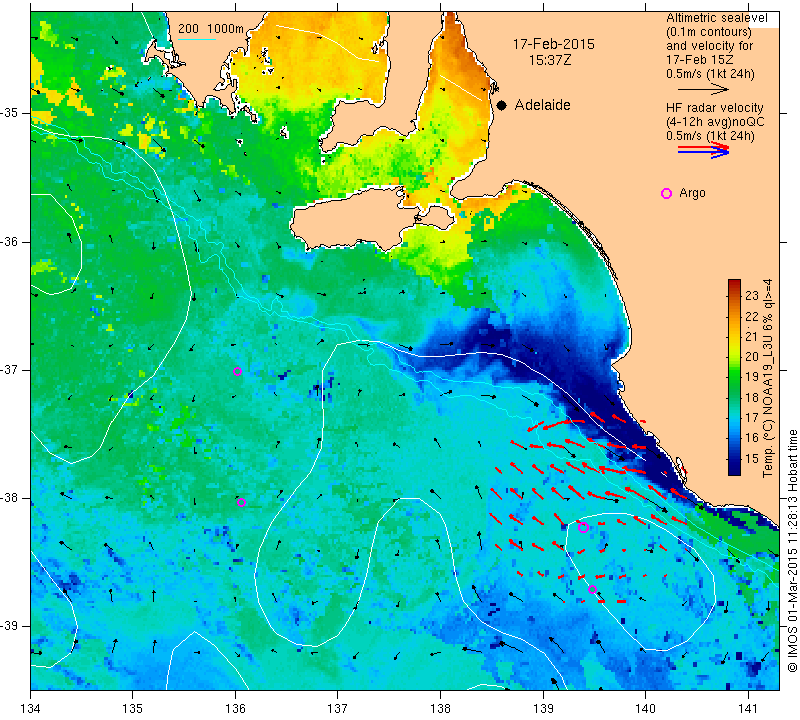This screenshot has width=800, height=720.
Task: Click the black Adelaide city marker dot
Action: click(x=502, y=106)
